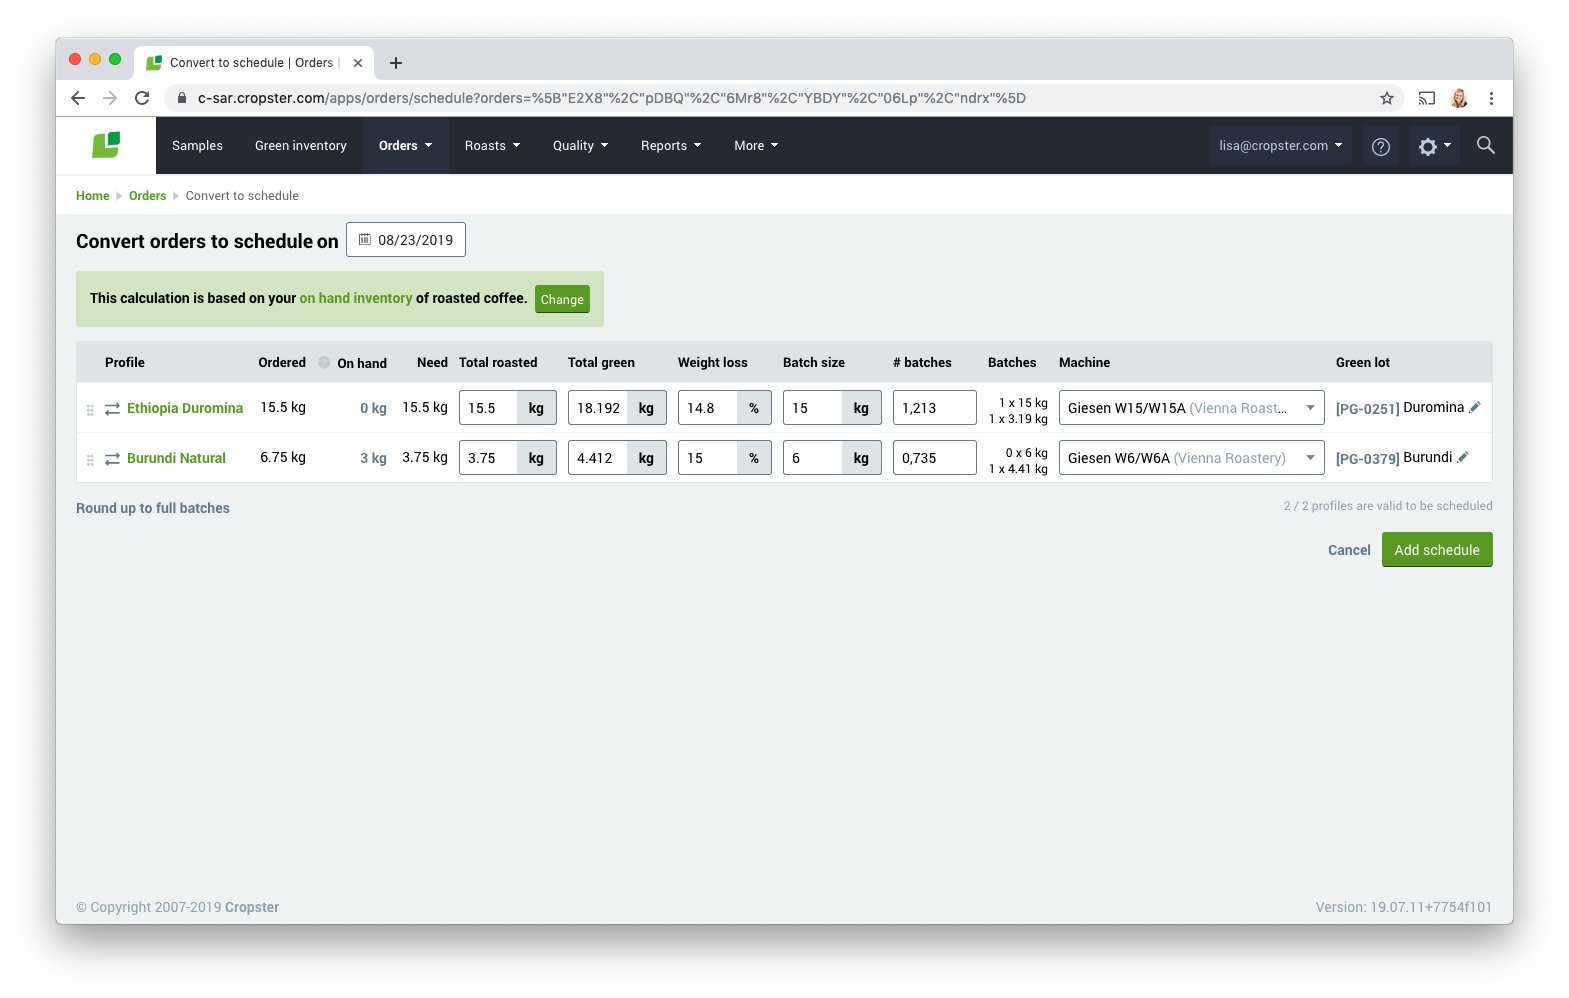Image resolution: width=1569 pixels, height=998 pixels.
Task: Click the On hand info circle icon
Action: click(324, 362)
